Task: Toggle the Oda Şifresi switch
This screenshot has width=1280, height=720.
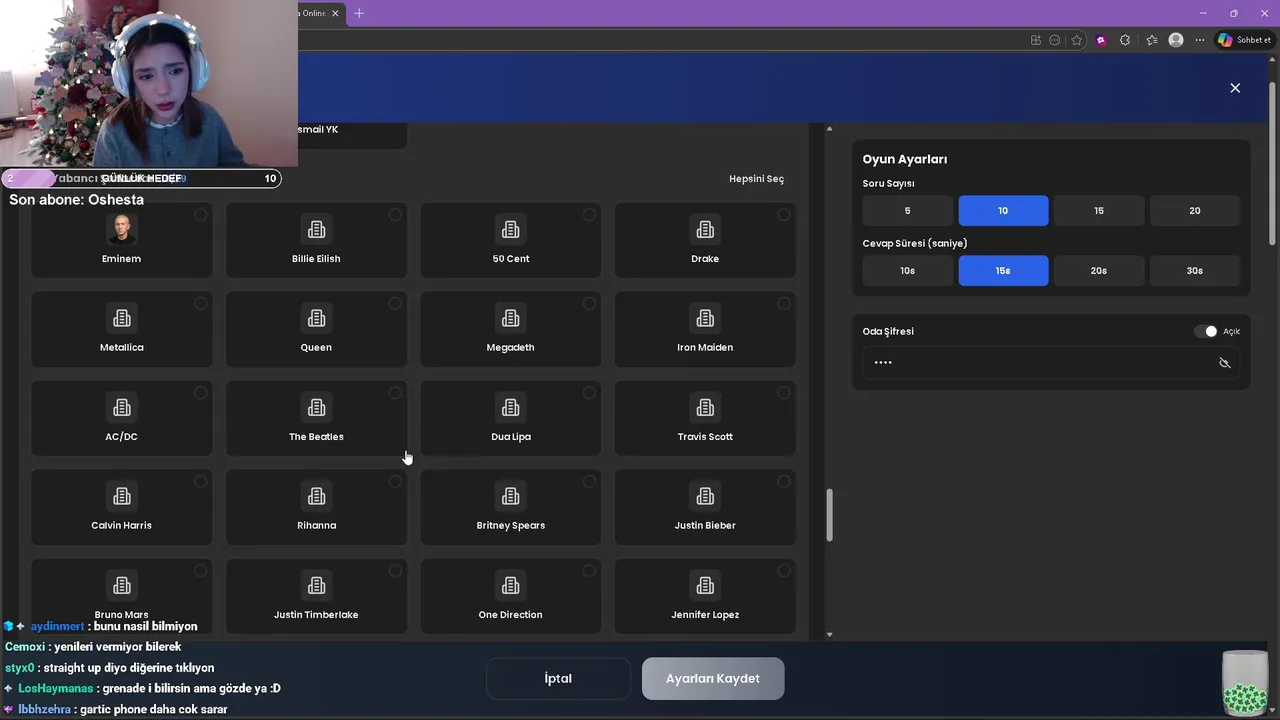Action: 1206,331
